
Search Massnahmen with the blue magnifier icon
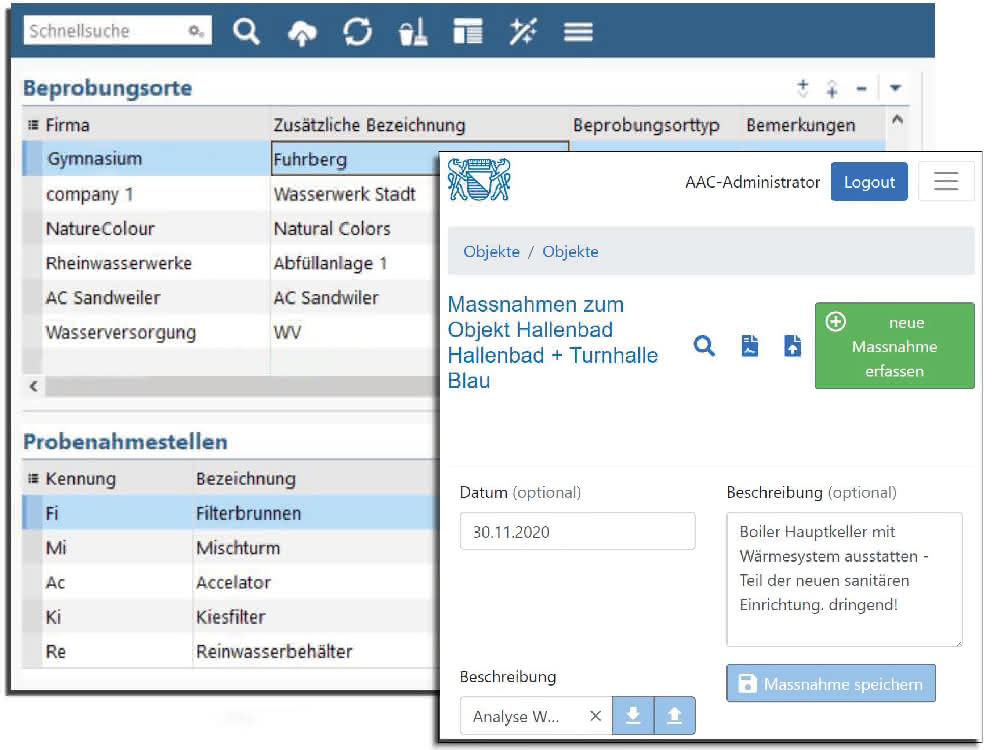tap(704, 346)
